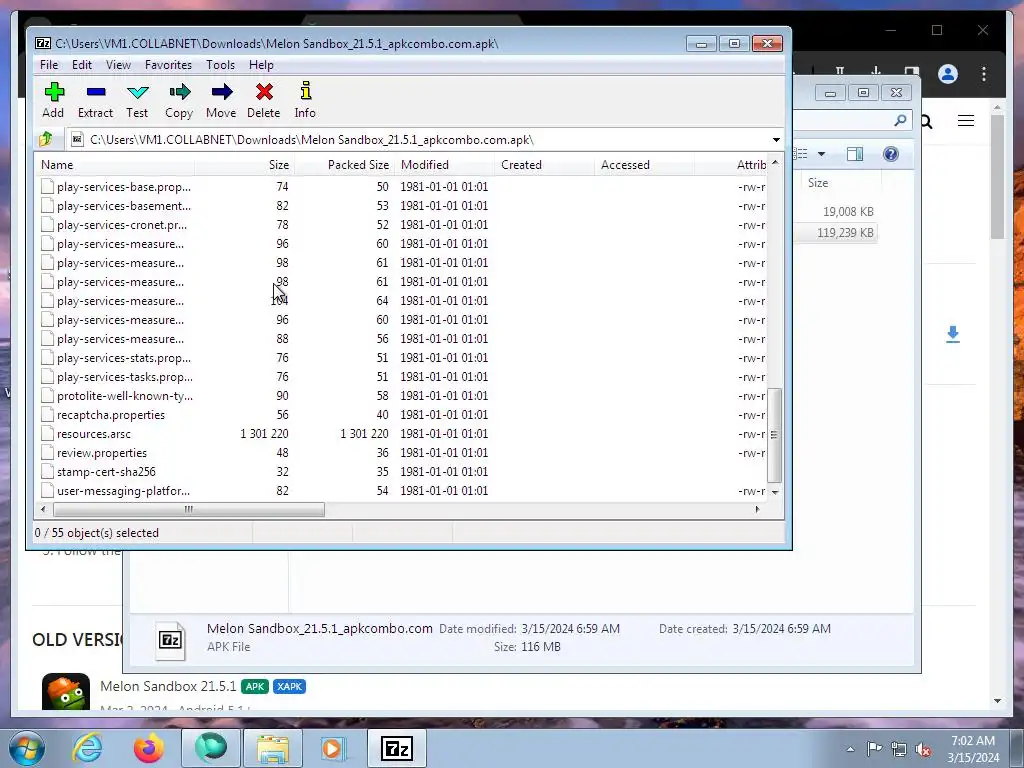Click the blue download arrow icon
Image resolution: width=1024 pixels, height=768 pixels.
953,334
